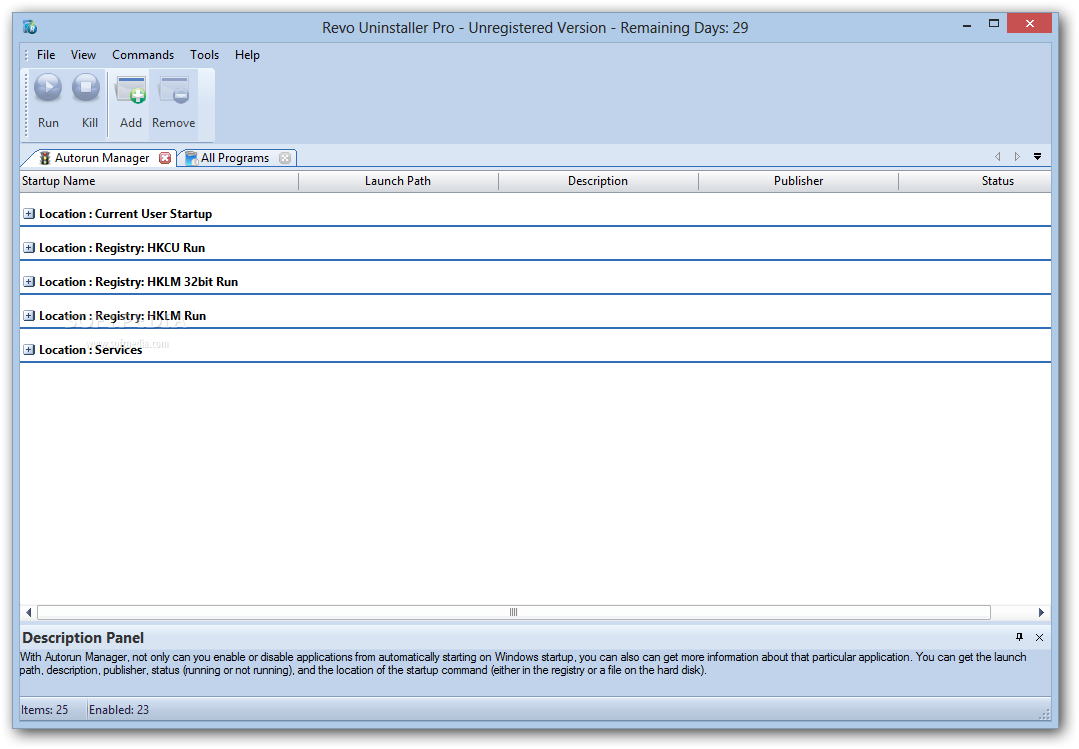Select the 'Location : Current User Startup' row text

click(x=125, y=214)
